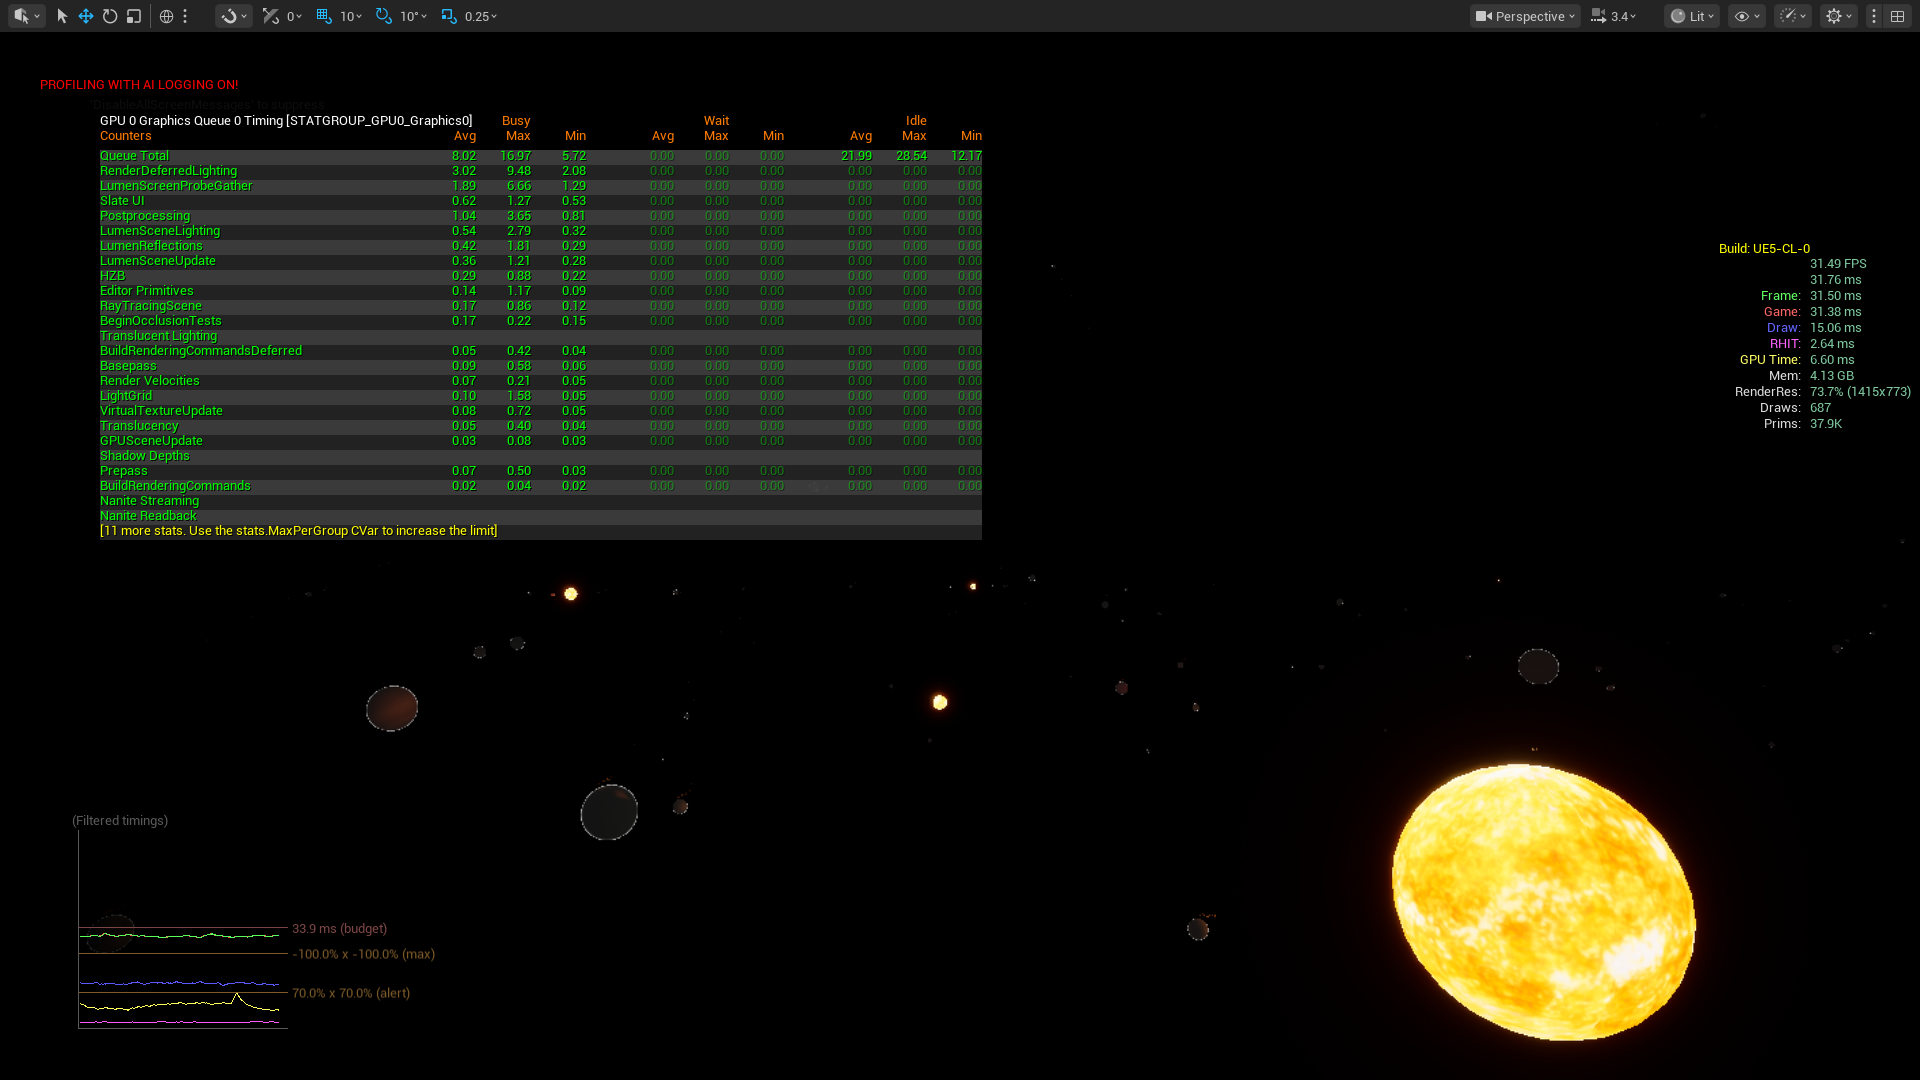Activate the scale gizmo tool

point(134,16)
